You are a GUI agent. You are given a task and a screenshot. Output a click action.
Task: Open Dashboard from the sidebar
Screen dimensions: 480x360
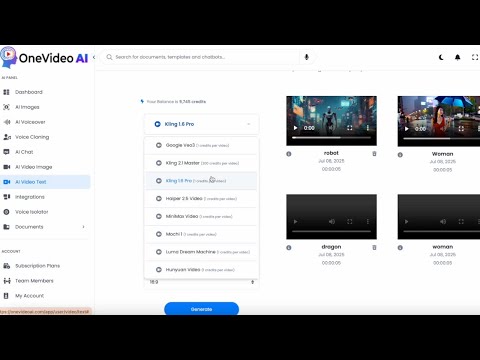pos(29,92)
